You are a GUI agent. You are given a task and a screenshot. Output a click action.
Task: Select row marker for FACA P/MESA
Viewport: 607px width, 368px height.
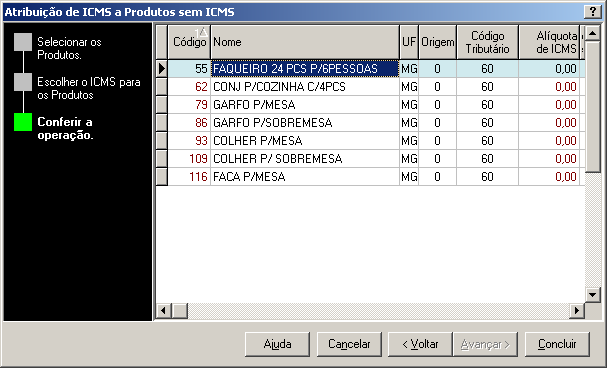point(162,177)
